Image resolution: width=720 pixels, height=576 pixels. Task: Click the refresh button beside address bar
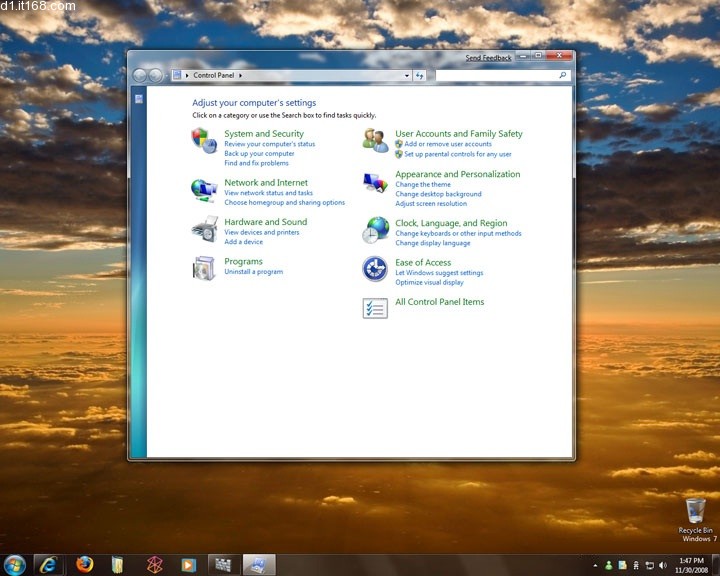pos(419,75)
